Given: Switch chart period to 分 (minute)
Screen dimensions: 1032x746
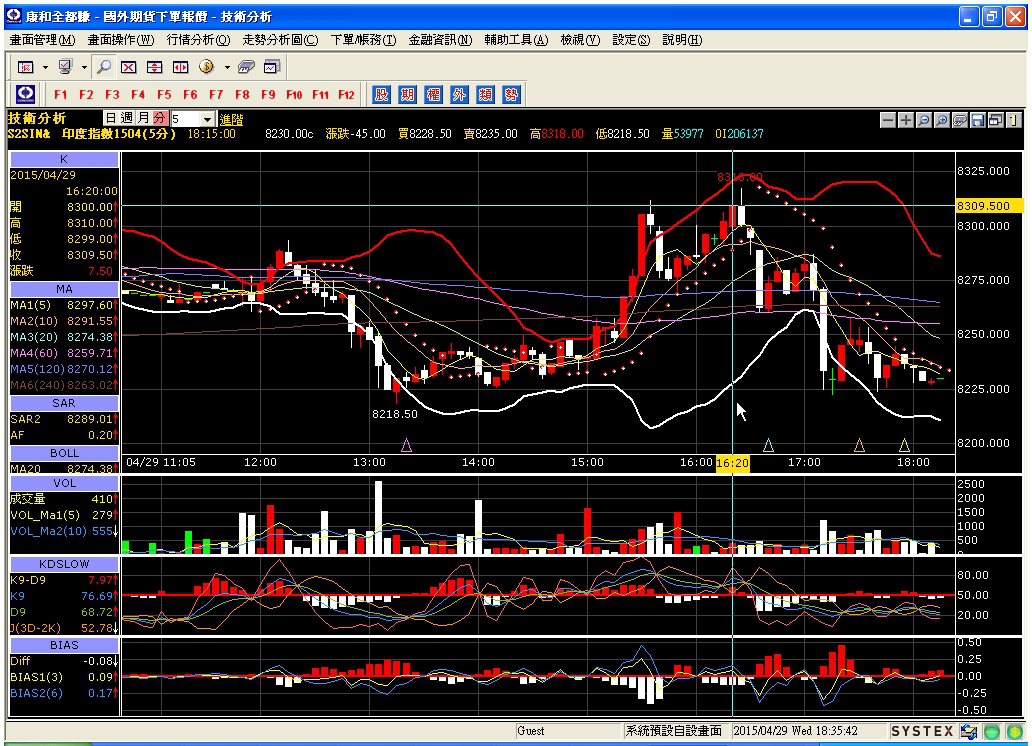Looking at the screenshot, I should [159, 118].
